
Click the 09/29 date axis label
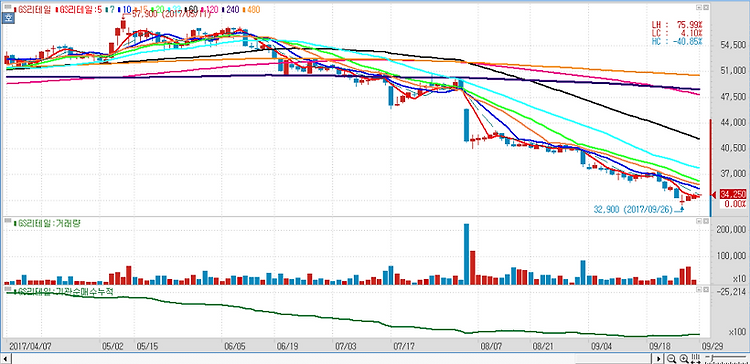712,345
